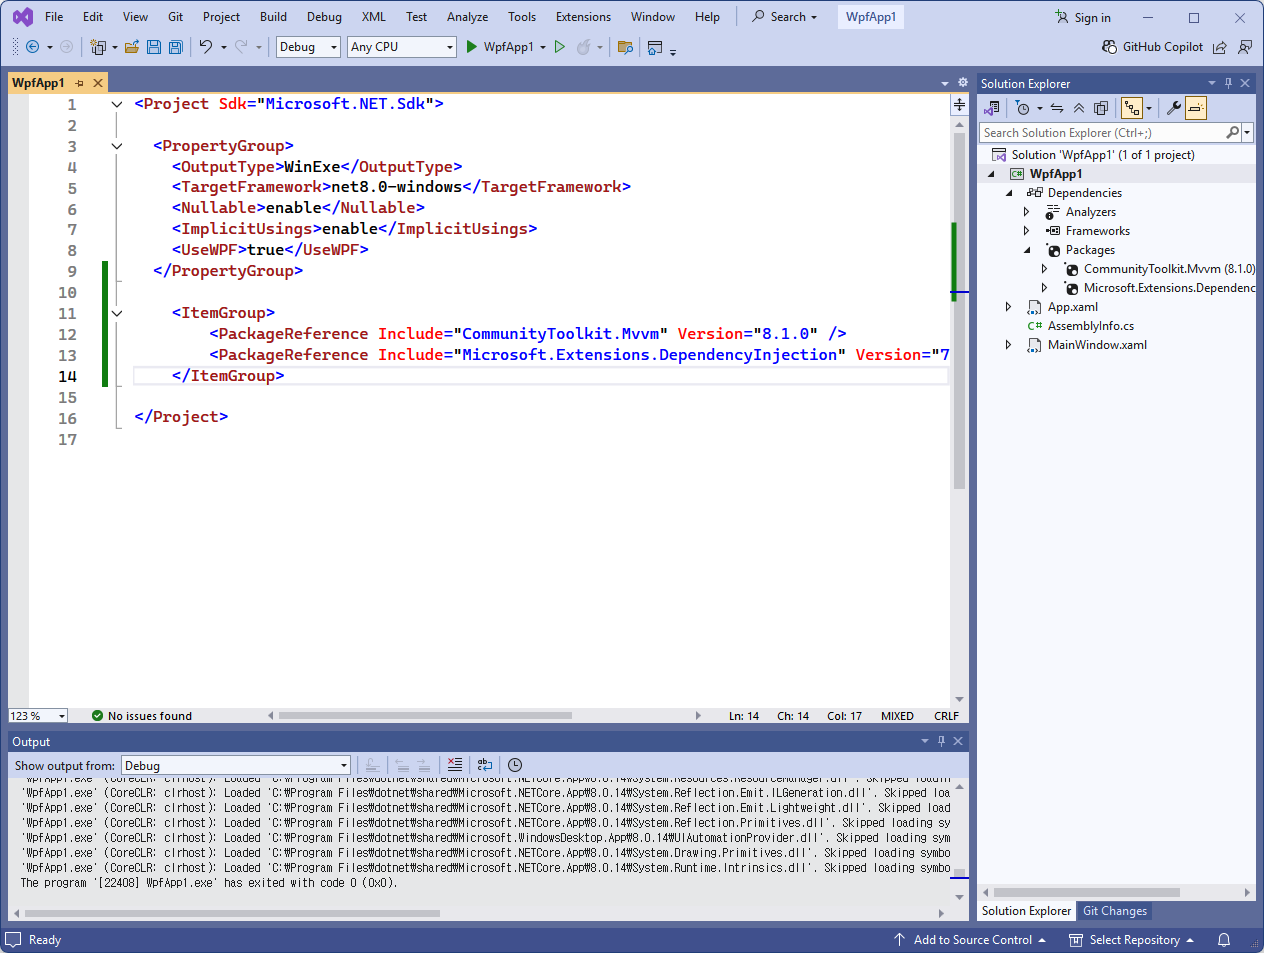
Task: Collapse the Packages node
Action: click(x=1027, y=250)
